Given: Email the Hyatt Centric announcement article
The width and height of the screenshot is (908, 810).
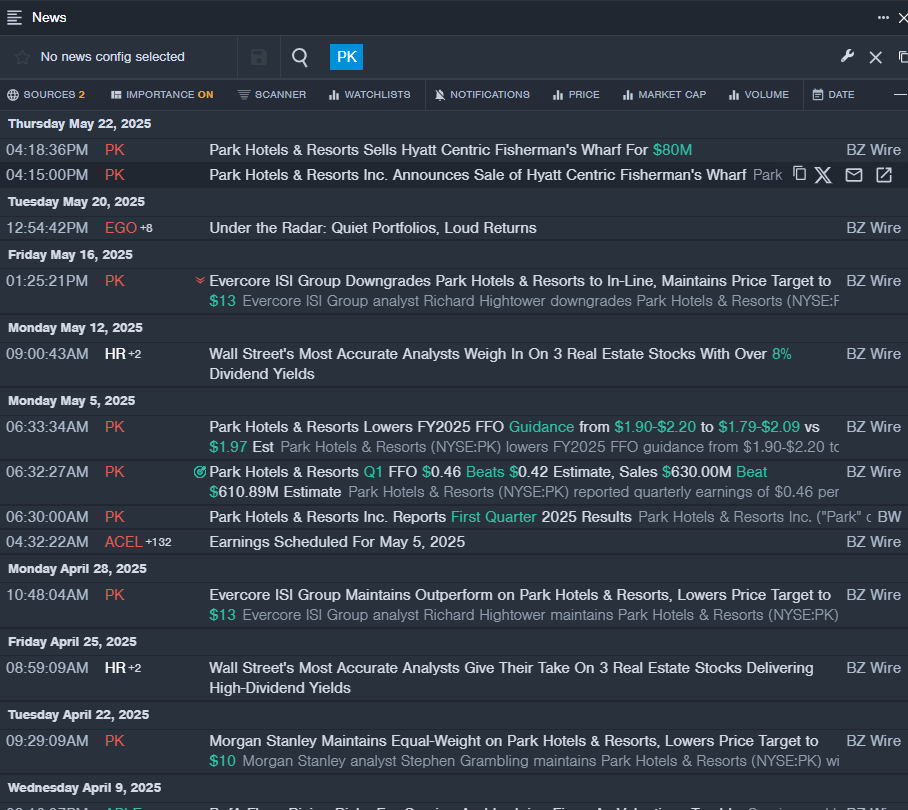Looking at the screenshot, I should (854, 175).
